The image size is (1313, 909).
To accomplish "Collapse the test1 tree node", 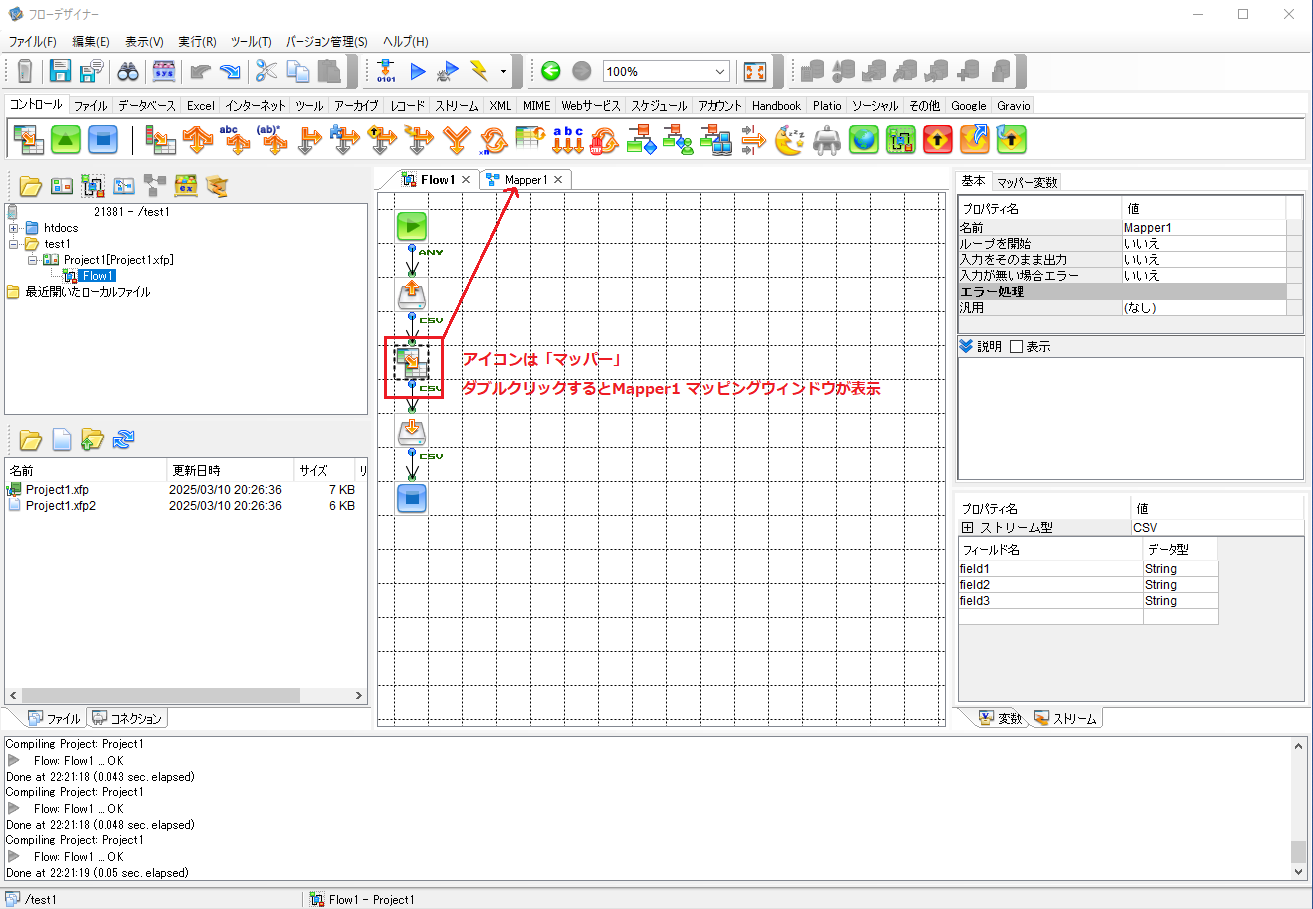I will (13, 244).
